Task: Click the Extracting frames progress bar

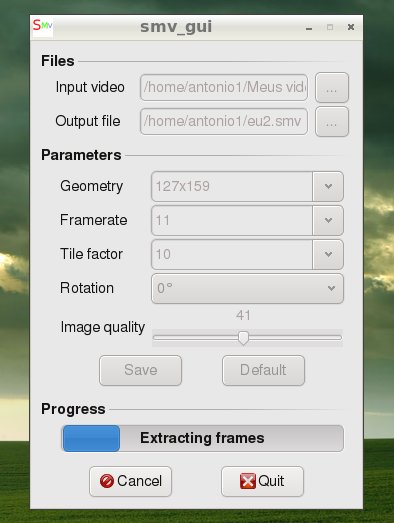Action: [203, 438]
